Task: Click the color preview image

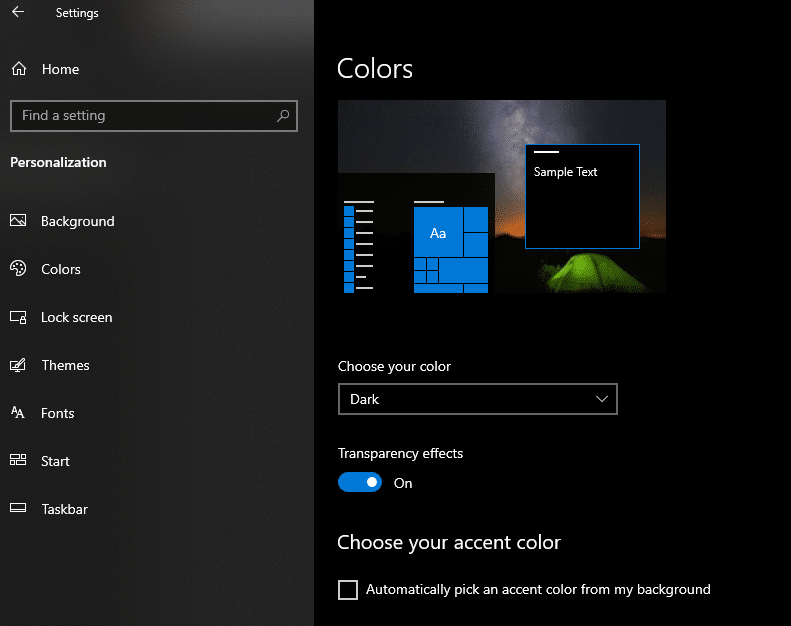Action: [x=502, y=197]
